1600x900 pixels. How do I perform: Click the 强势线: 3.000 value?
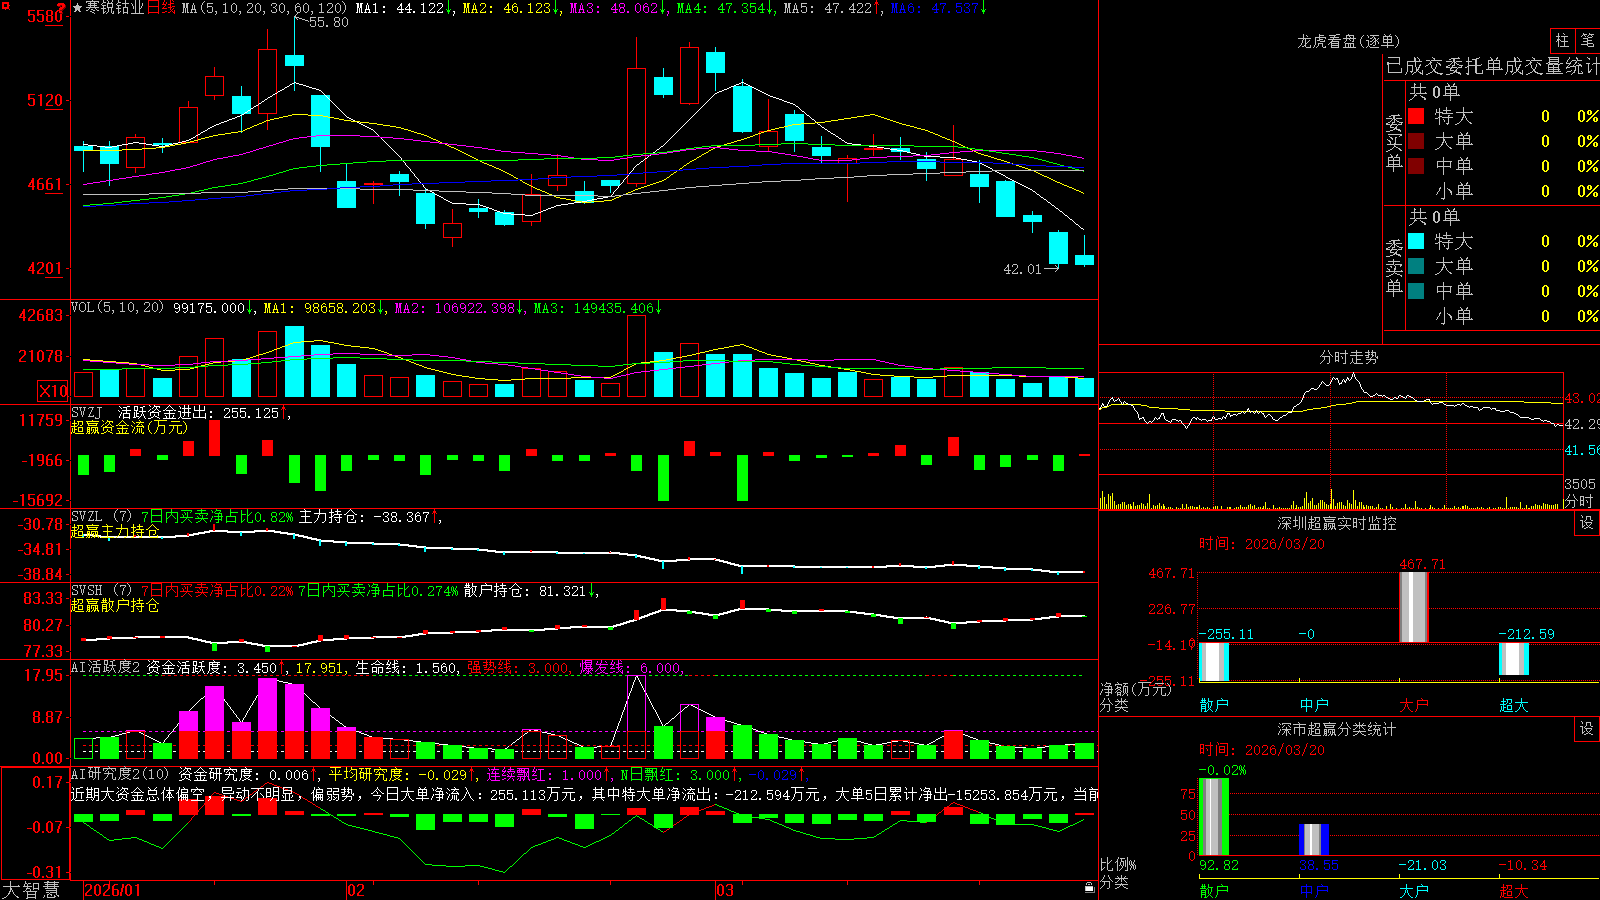tap(517, 667)
